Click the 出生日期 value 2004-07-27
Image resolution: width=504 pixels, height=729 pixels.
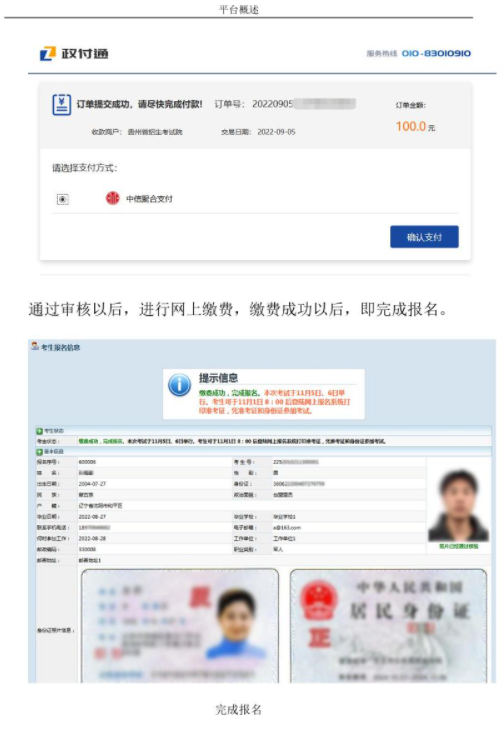(92, 484)
